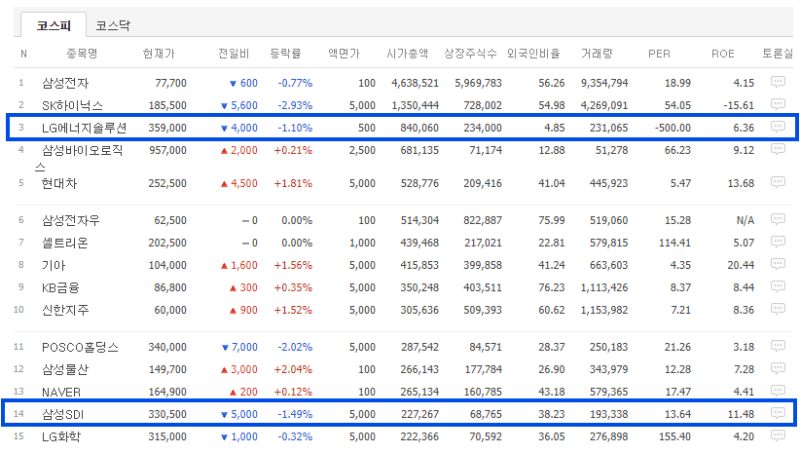Select 삼성바이오로직스 price 957,000

(167, 150)
